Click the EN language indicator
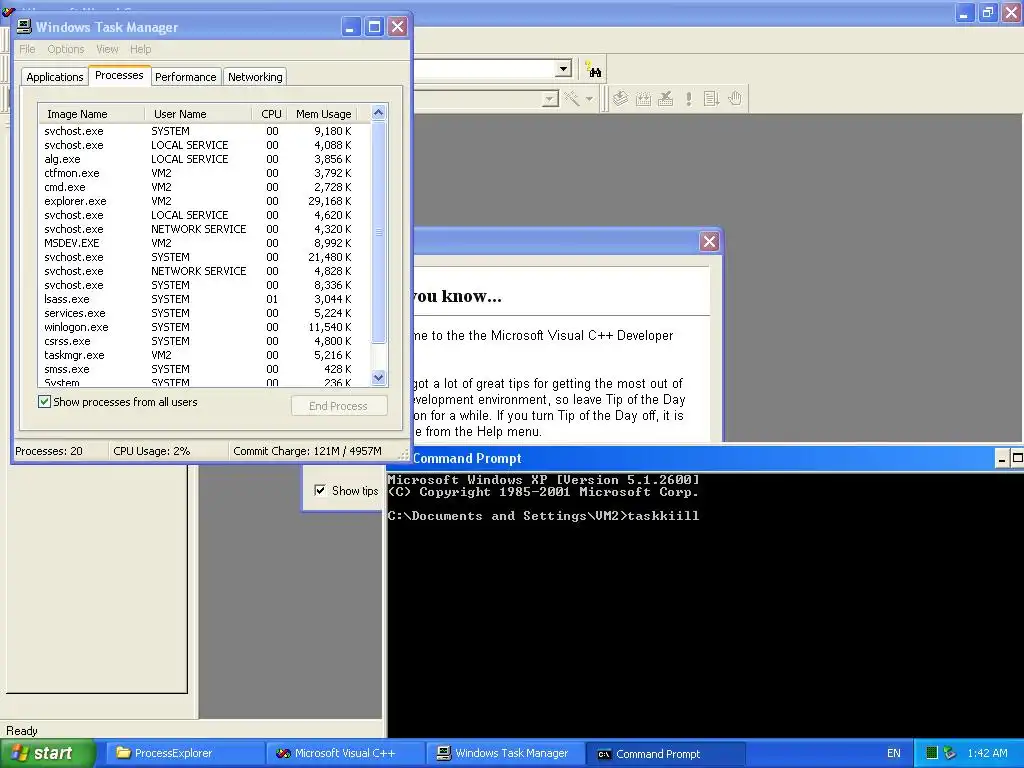The height and width of the screenshot is (768, 1024). pos(893,753)
